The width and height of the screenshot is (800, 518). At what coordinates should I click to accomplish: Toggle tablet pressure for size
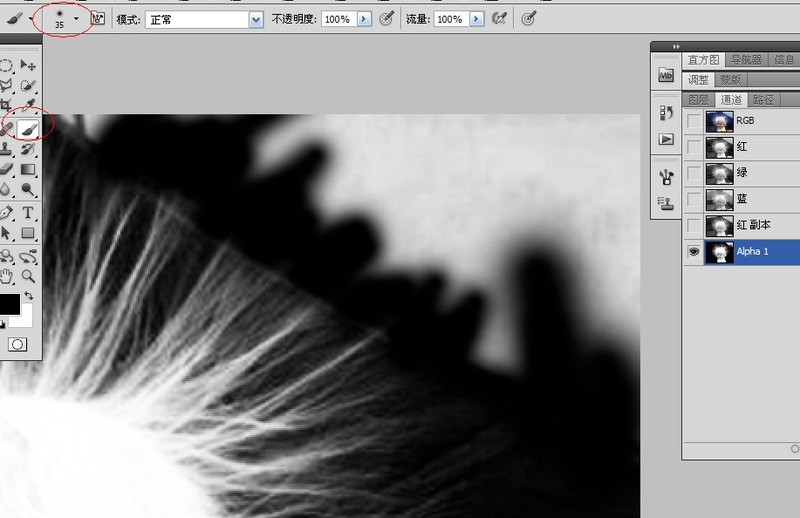(529, 19)
